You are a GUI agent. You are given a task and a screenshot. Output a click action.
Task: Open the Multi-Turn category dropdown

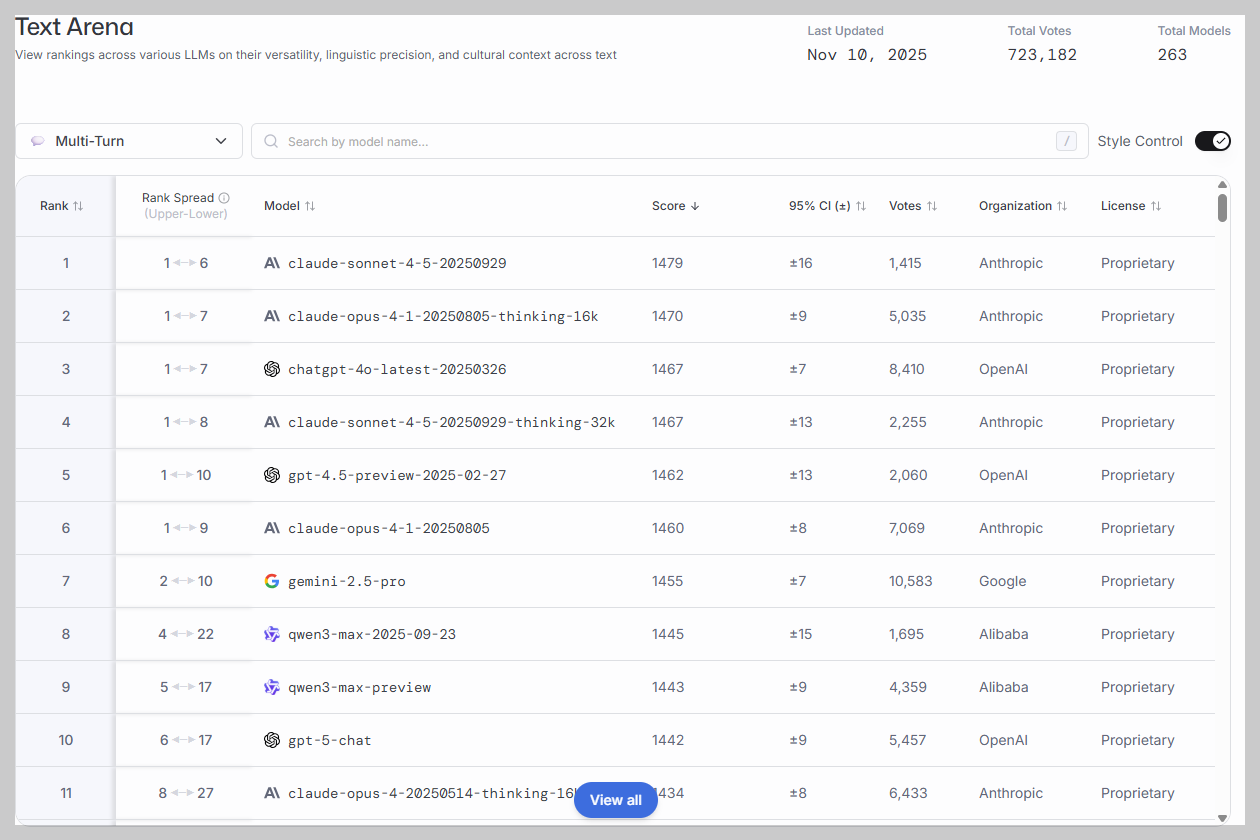pos(129,141)
